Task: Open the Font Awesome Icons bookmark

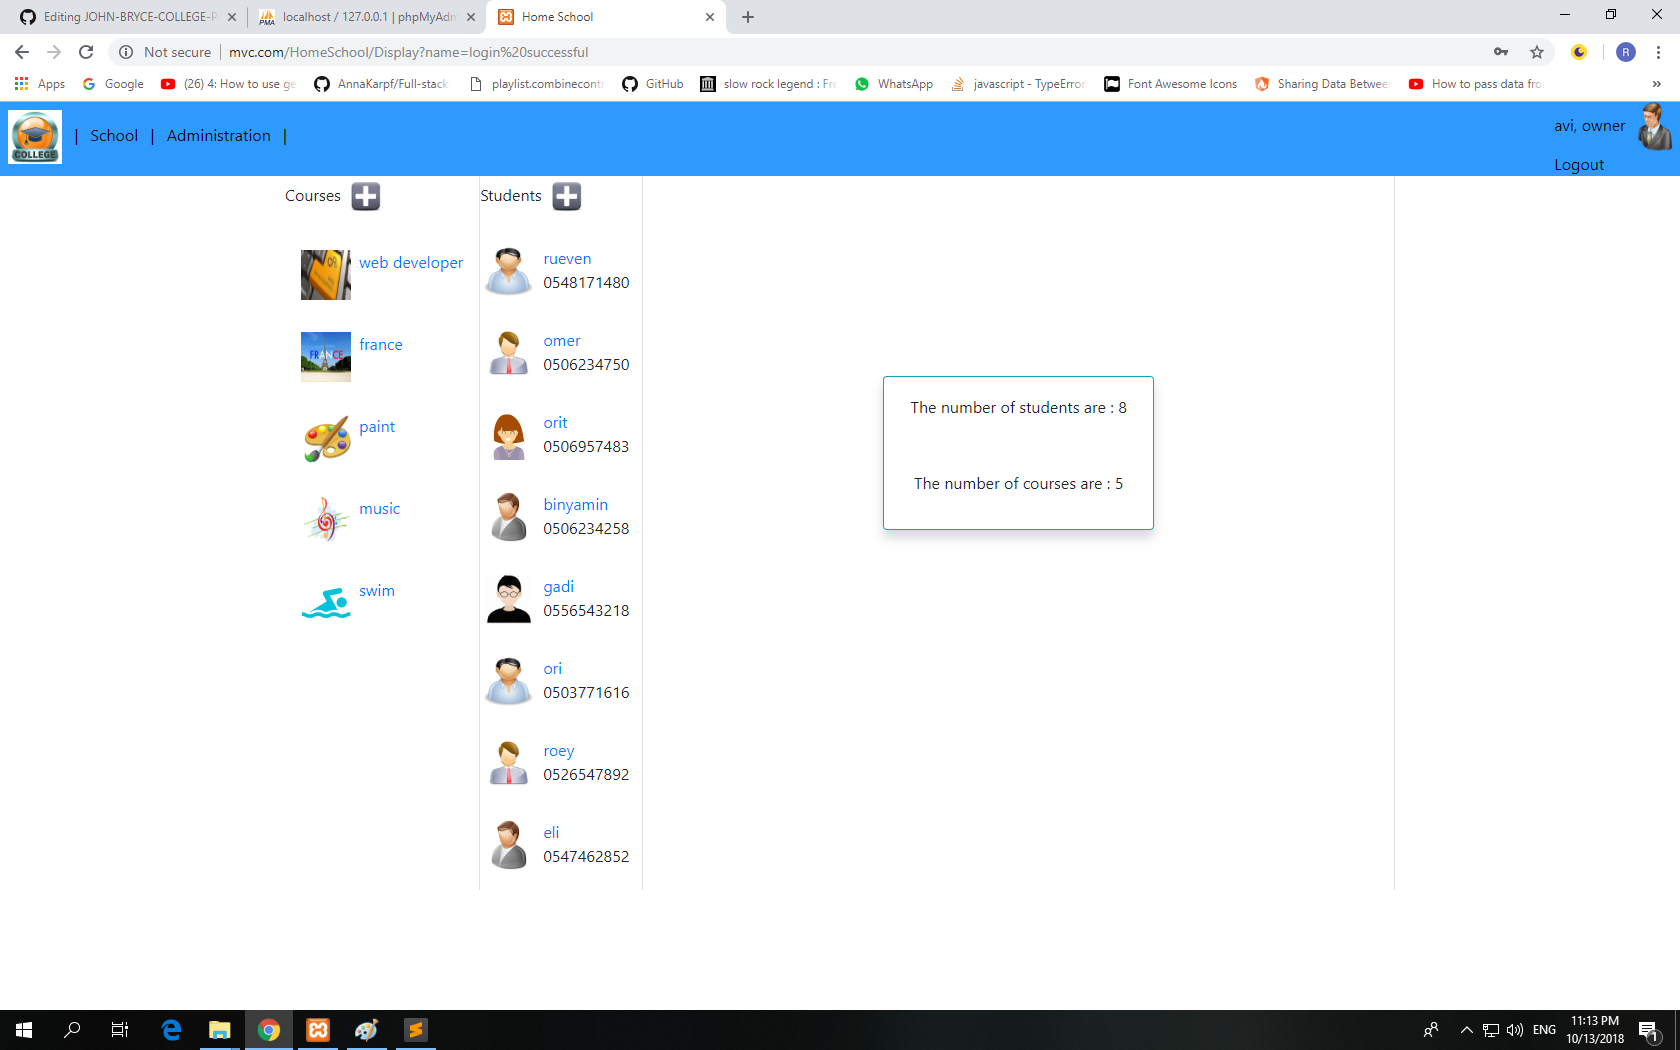Action: click(x=1171, y=84)
